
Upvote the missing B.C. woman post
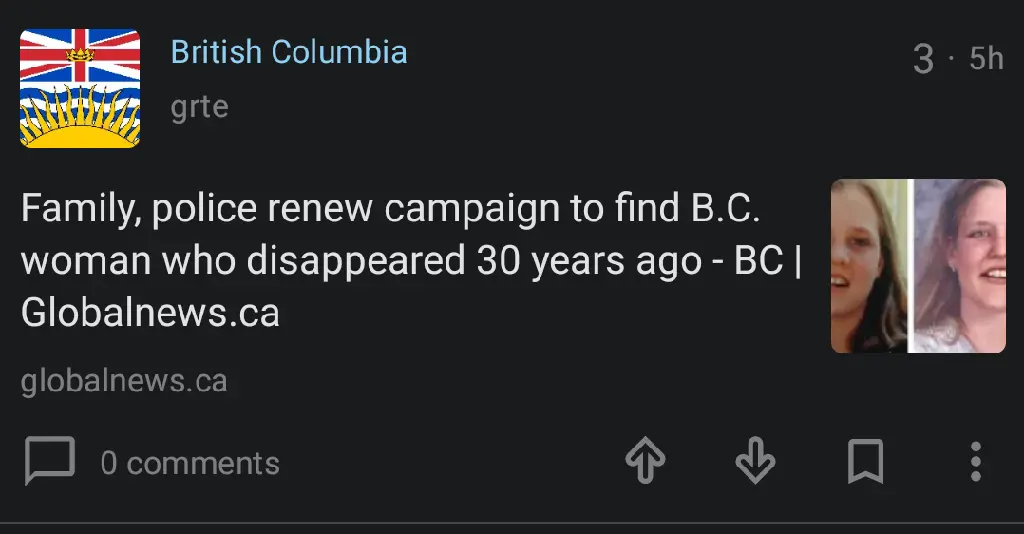coord(646,461)
